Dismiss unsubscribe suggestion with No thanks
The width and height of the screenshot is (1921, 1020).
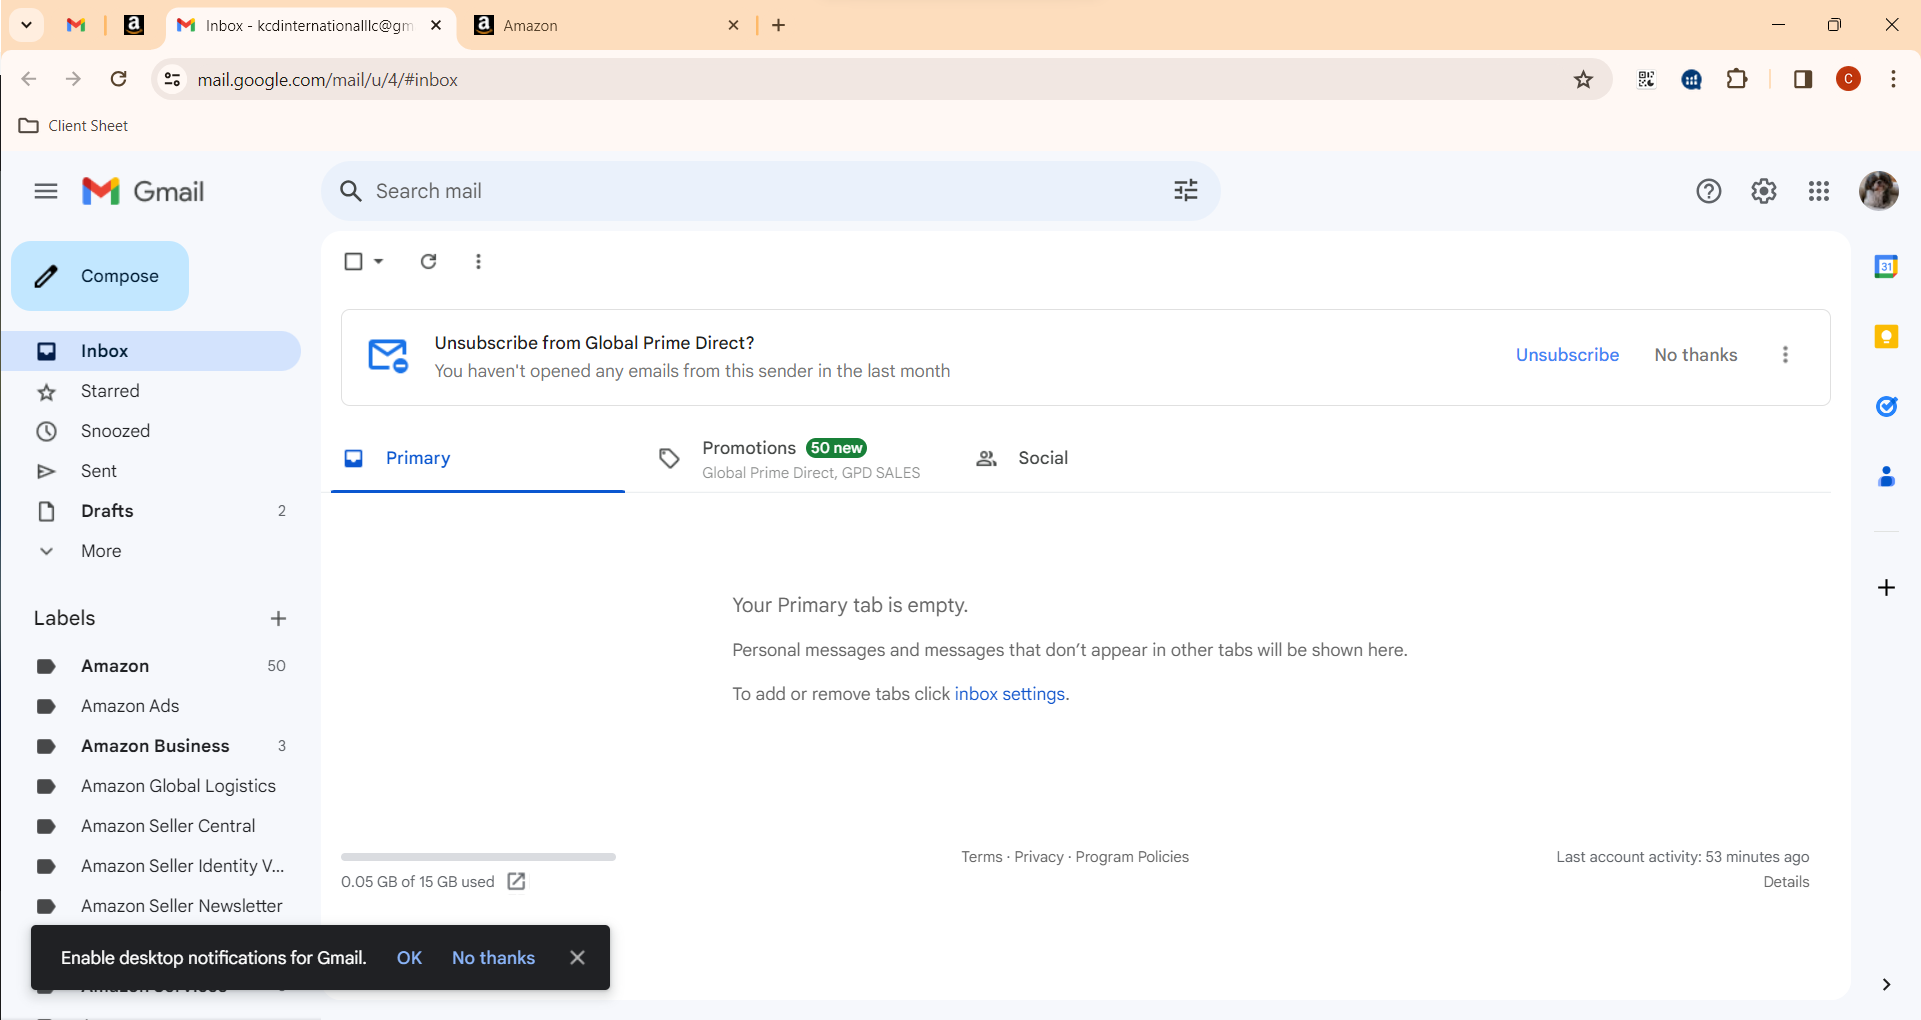(1696, 355)
